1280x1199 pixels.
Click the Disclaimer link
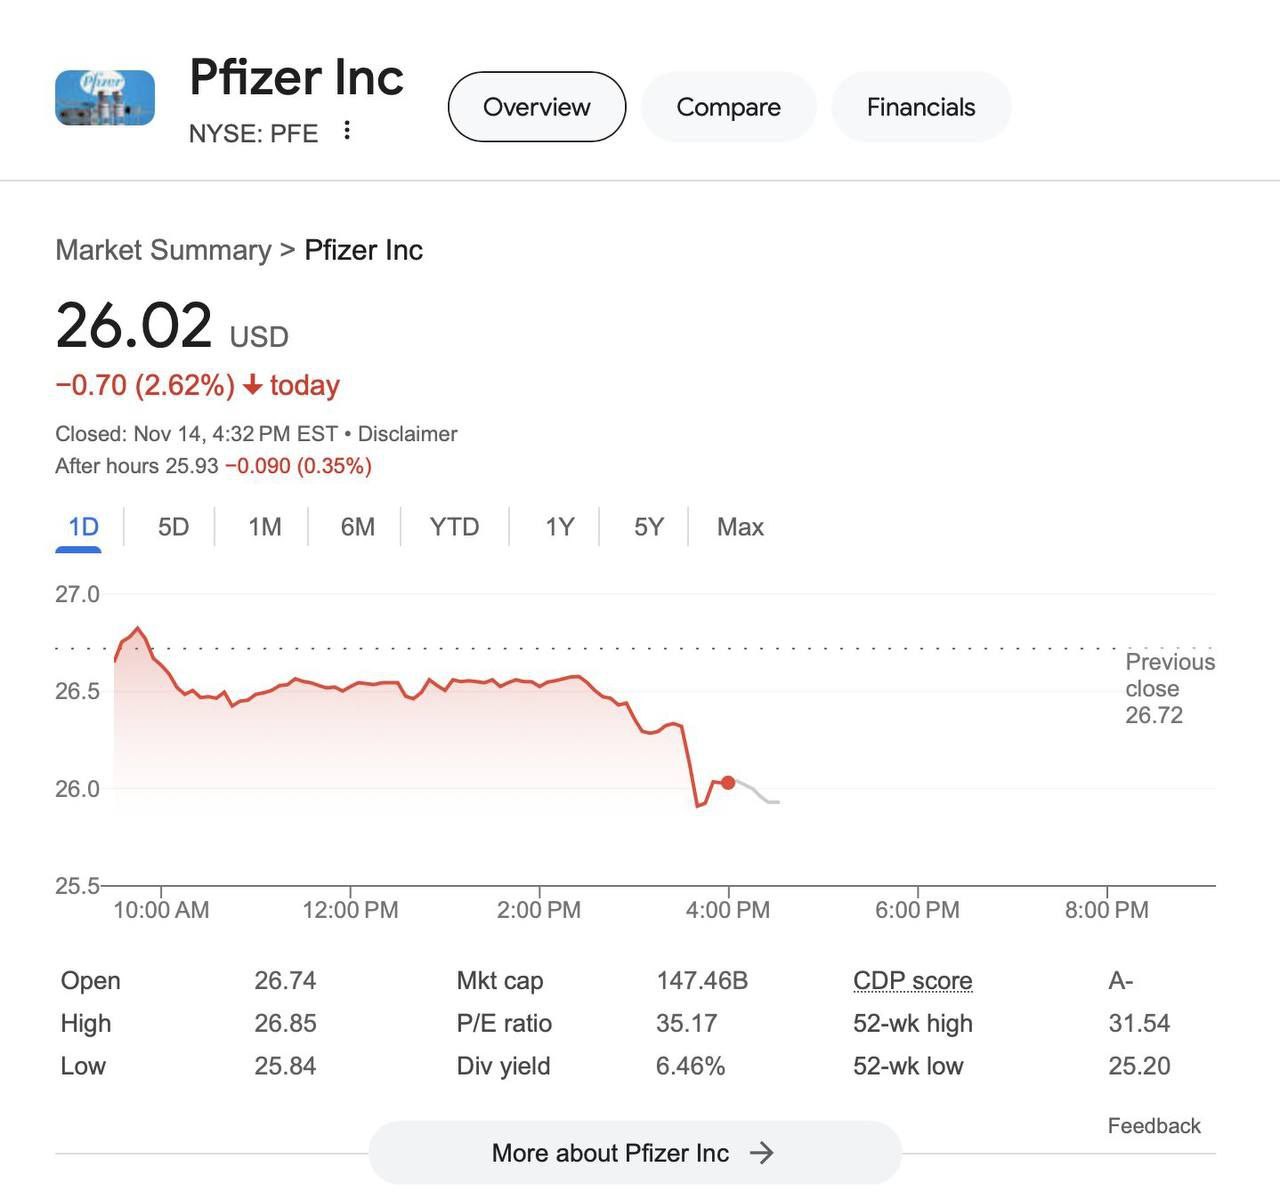point(407,434)
